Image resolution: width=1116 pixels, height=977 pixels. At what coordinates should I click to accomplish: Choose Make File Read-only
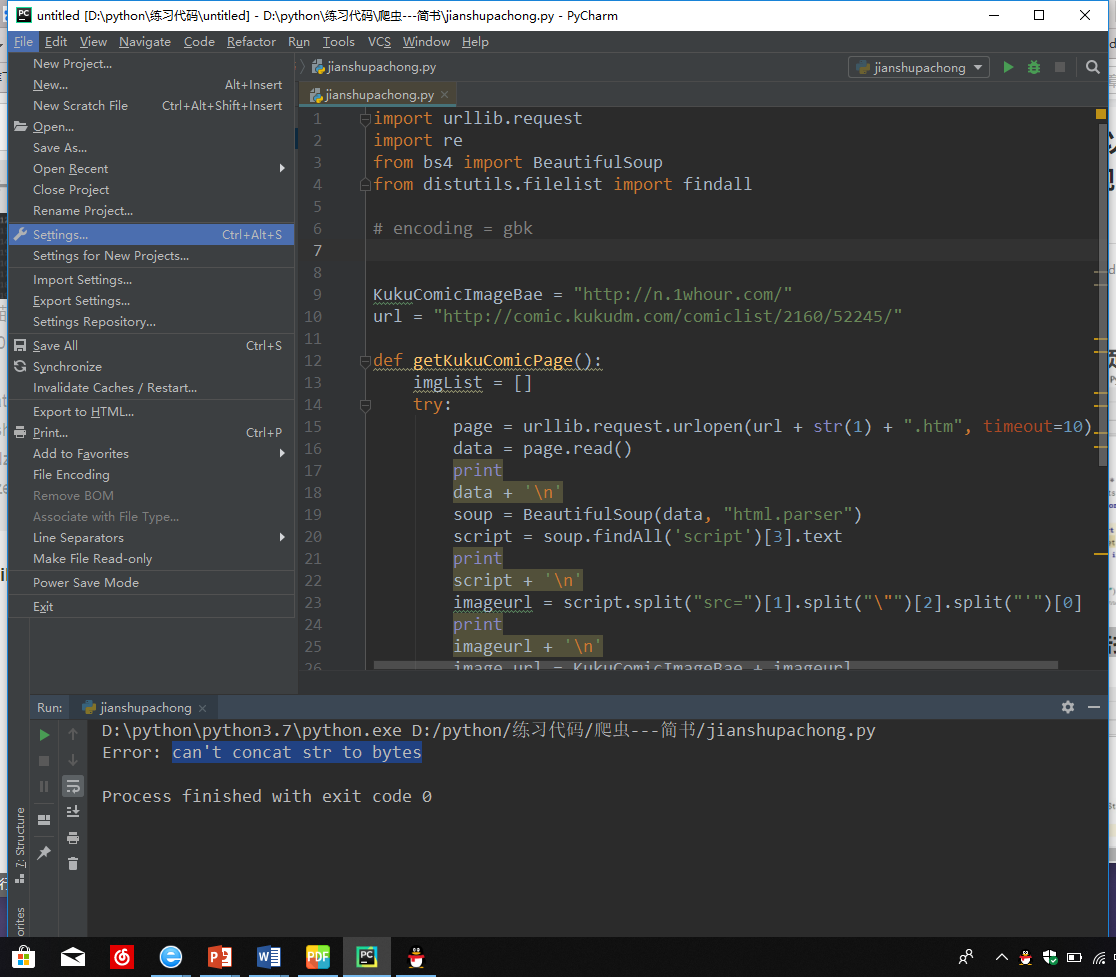152,559
